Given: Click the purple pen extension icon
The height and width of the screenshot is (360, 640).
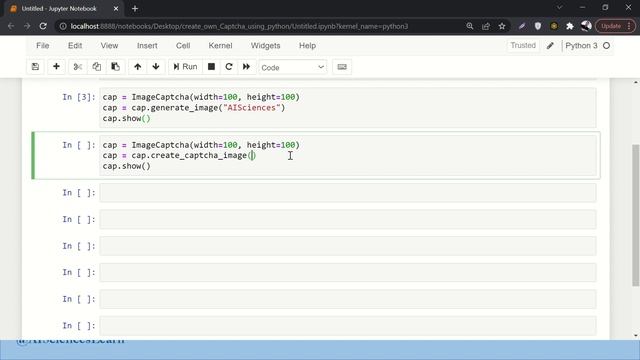Looking at the screenshot, I should pyautogui.click(x=522, y=26).
